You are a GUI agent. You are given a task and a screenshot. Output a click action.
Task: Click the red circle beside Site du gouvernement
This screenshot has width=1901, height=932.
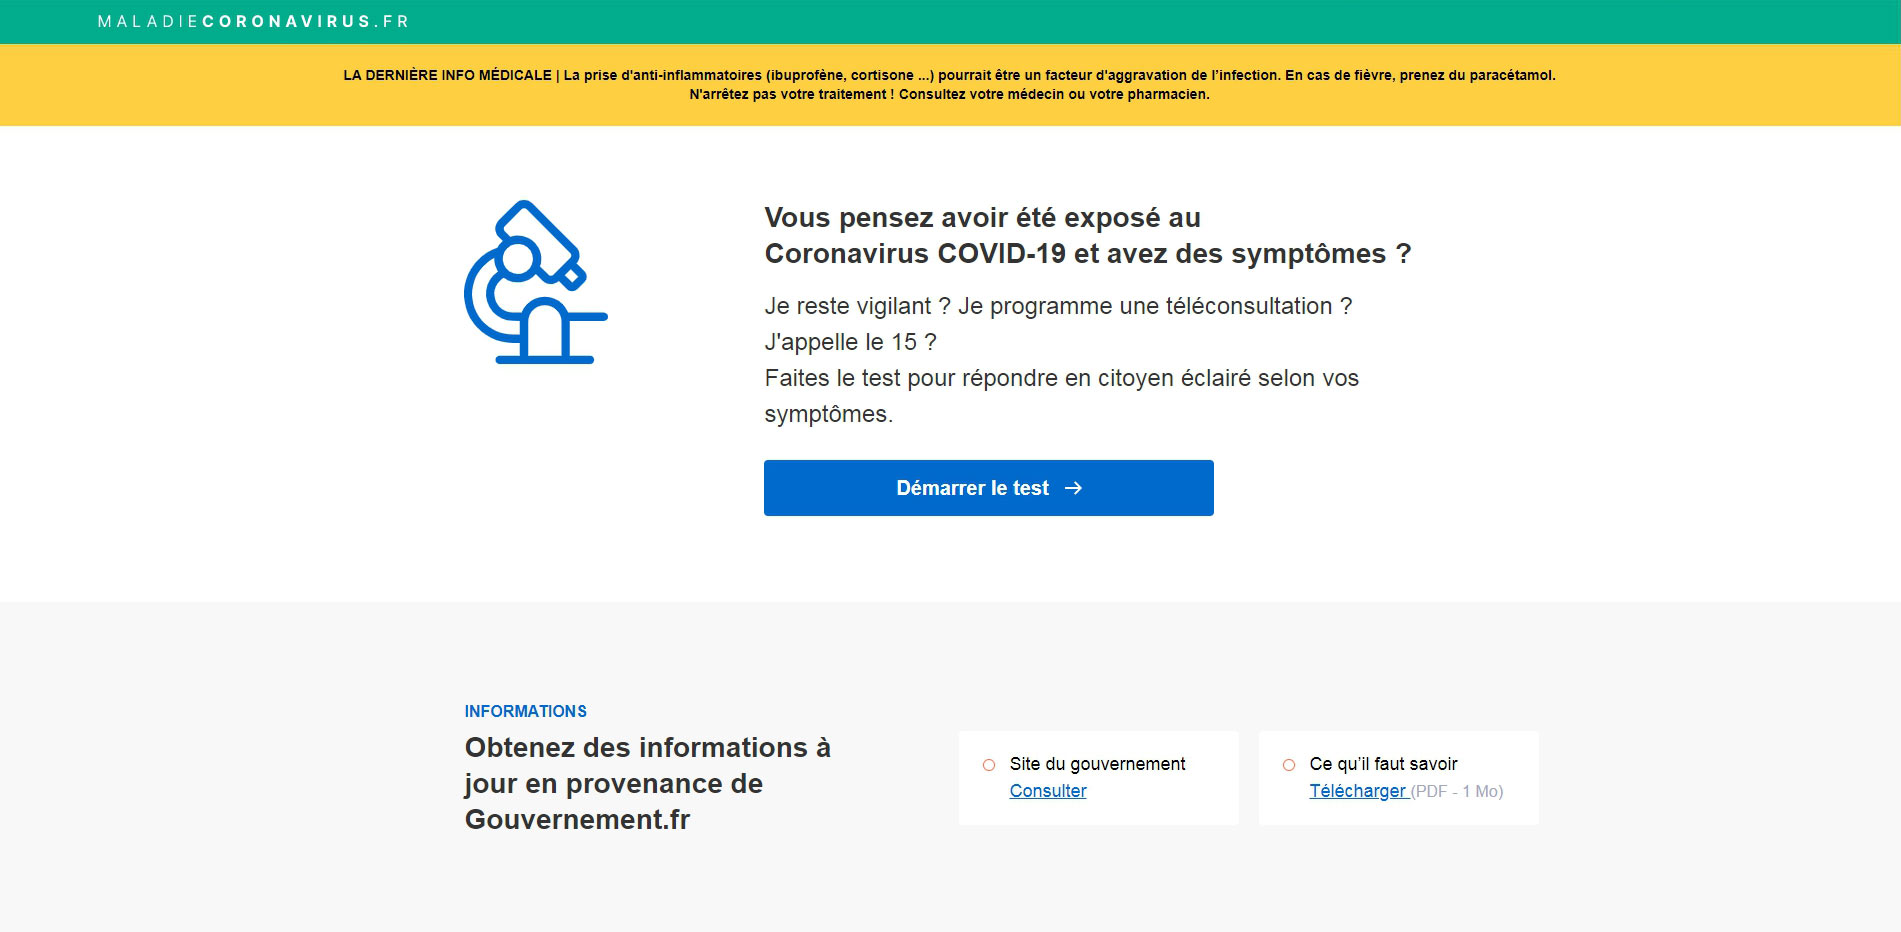pyautogui.click(x=988, y=765)
